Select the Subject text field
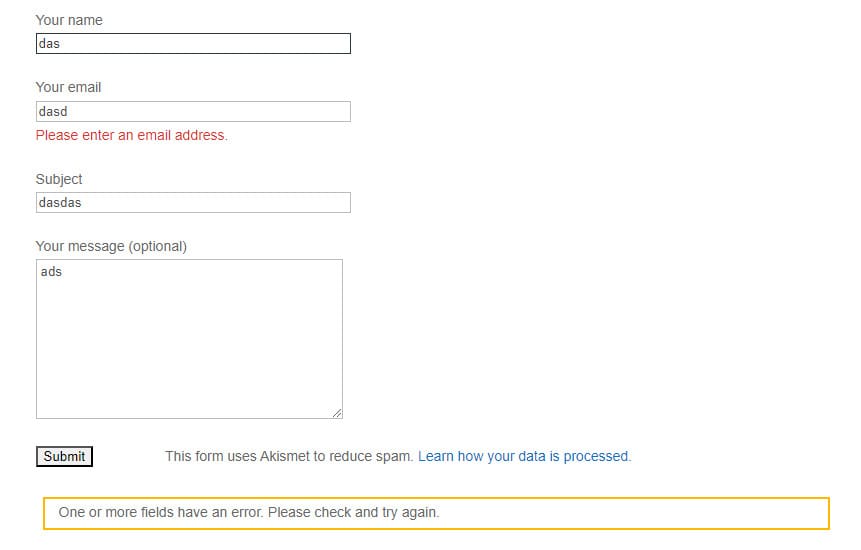Screen dimensions: 861x550 tap(193, 203)
